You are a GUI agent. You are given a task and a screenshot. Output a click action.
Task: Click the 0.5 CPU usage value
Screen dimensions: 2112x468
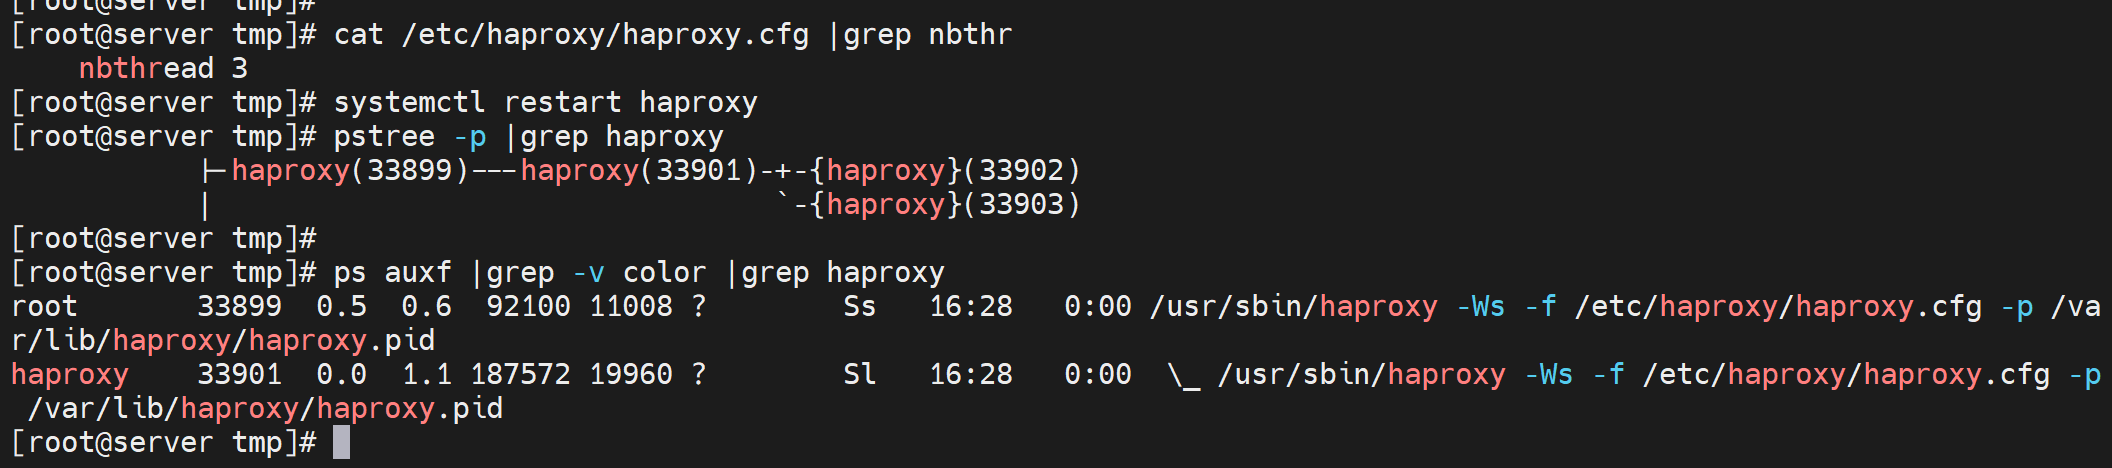pyautogui.click(x=341, y=306)
